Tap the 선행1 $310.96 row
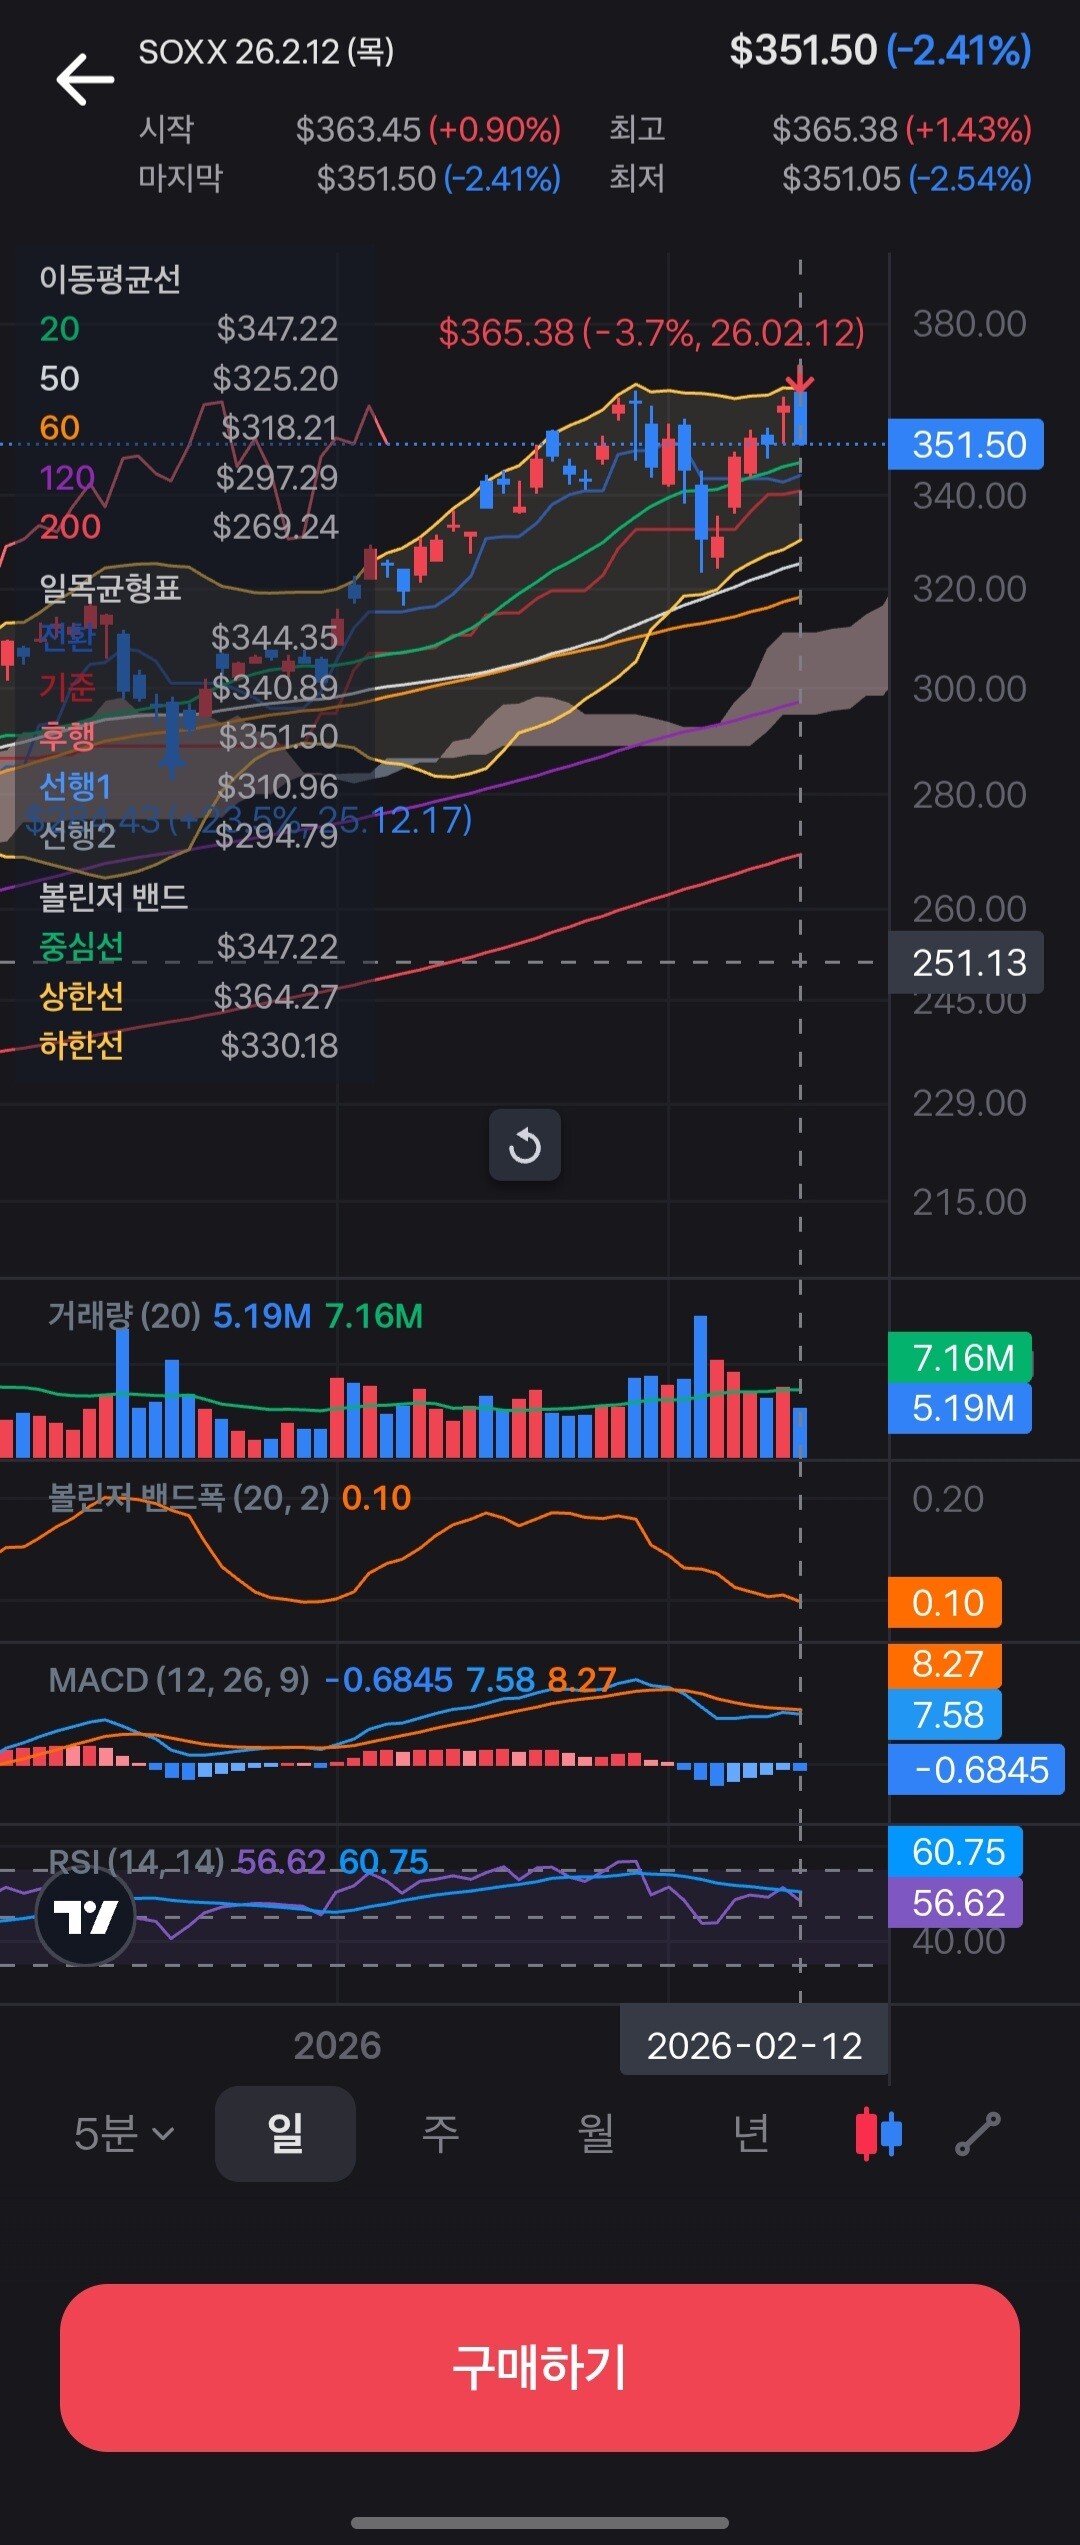The height and width of the screenshot is (2545, 1080). point(188,786)
